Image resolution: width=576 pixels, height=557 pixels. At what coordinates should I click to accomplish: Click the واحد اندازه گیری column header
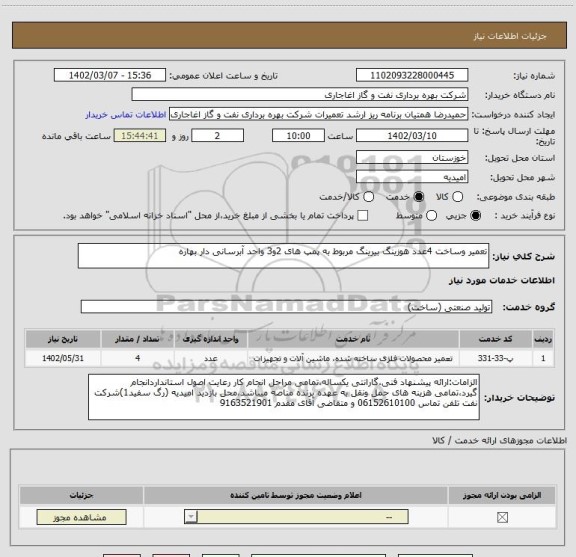pos(211,339)
